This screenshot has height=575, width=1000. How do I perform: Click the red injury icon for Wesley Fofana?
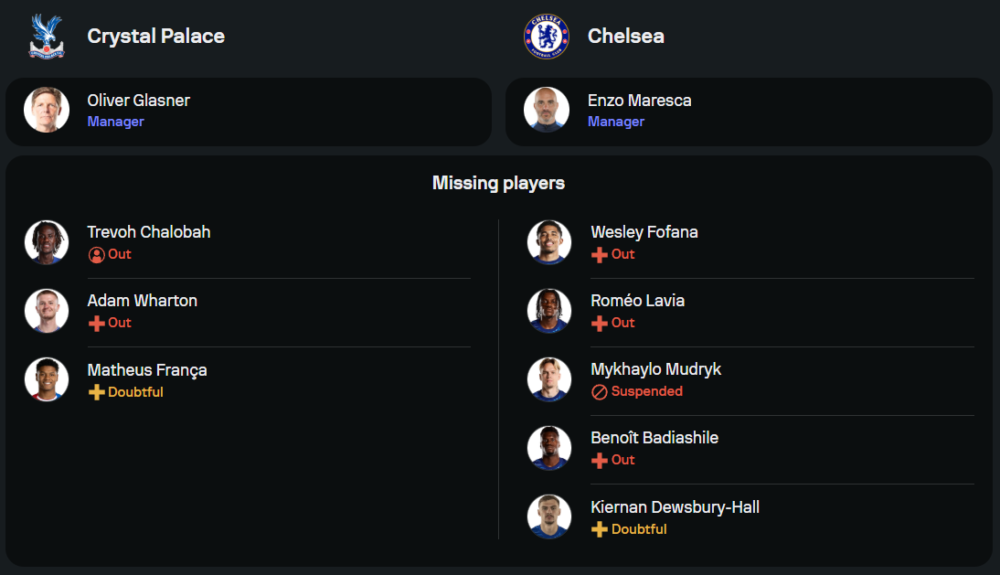[599, 255]
